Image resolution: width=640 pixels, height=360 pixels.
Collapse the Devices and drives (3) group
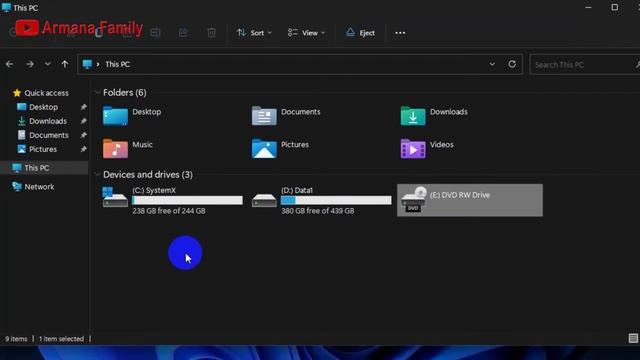(x=97, y=175)
